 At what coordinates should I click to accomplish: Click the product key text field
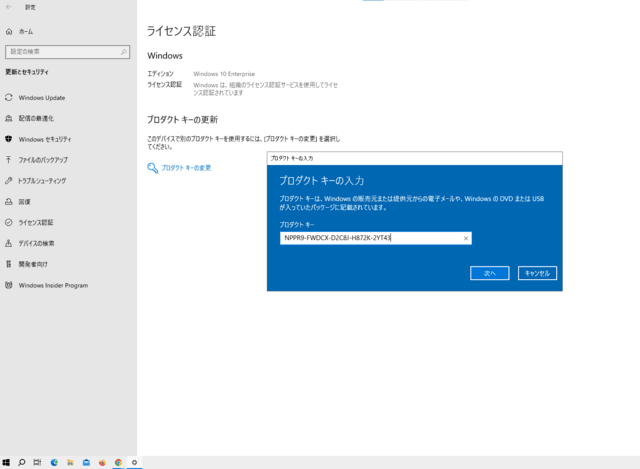(x=368, y=238)
